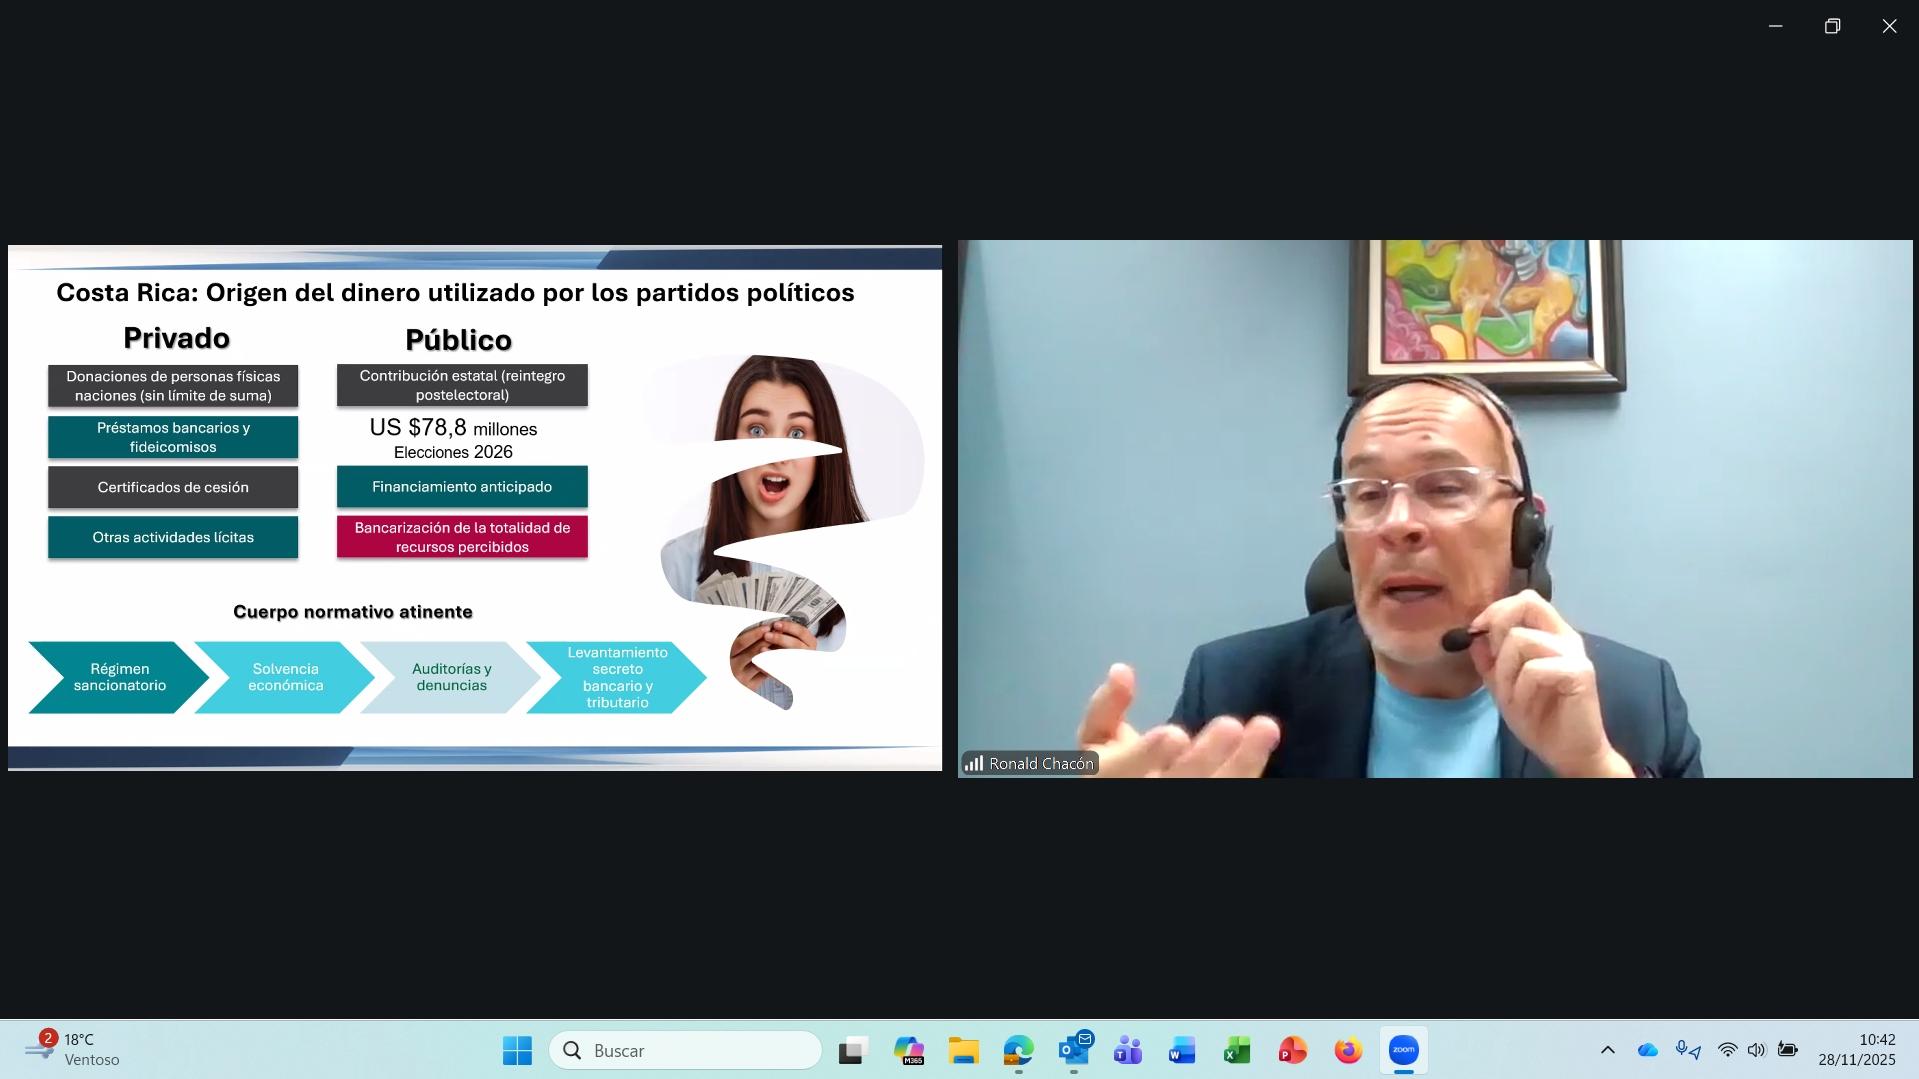Open the clock and date panel
This screenshot has height=1079, width=1919.
pyautogui.click(x=1856, y=1050)
